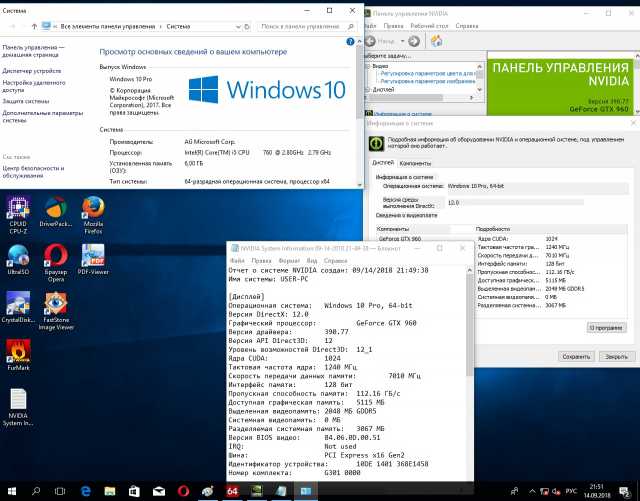640x501 pixels.
Task: Click Закрыть button in NVIDIA info dialog
Action: [616, 356]
